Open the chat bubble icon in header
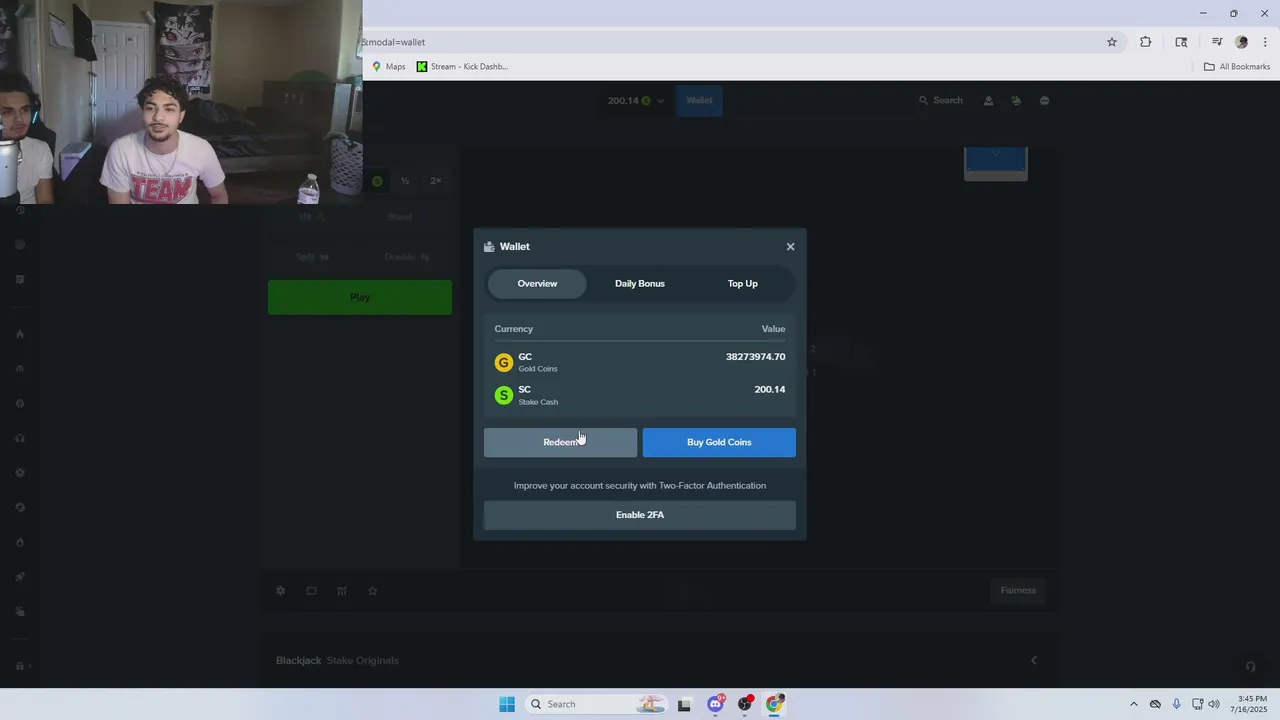This screenshot has width=1280, height=720. (x=1044, y=101)
